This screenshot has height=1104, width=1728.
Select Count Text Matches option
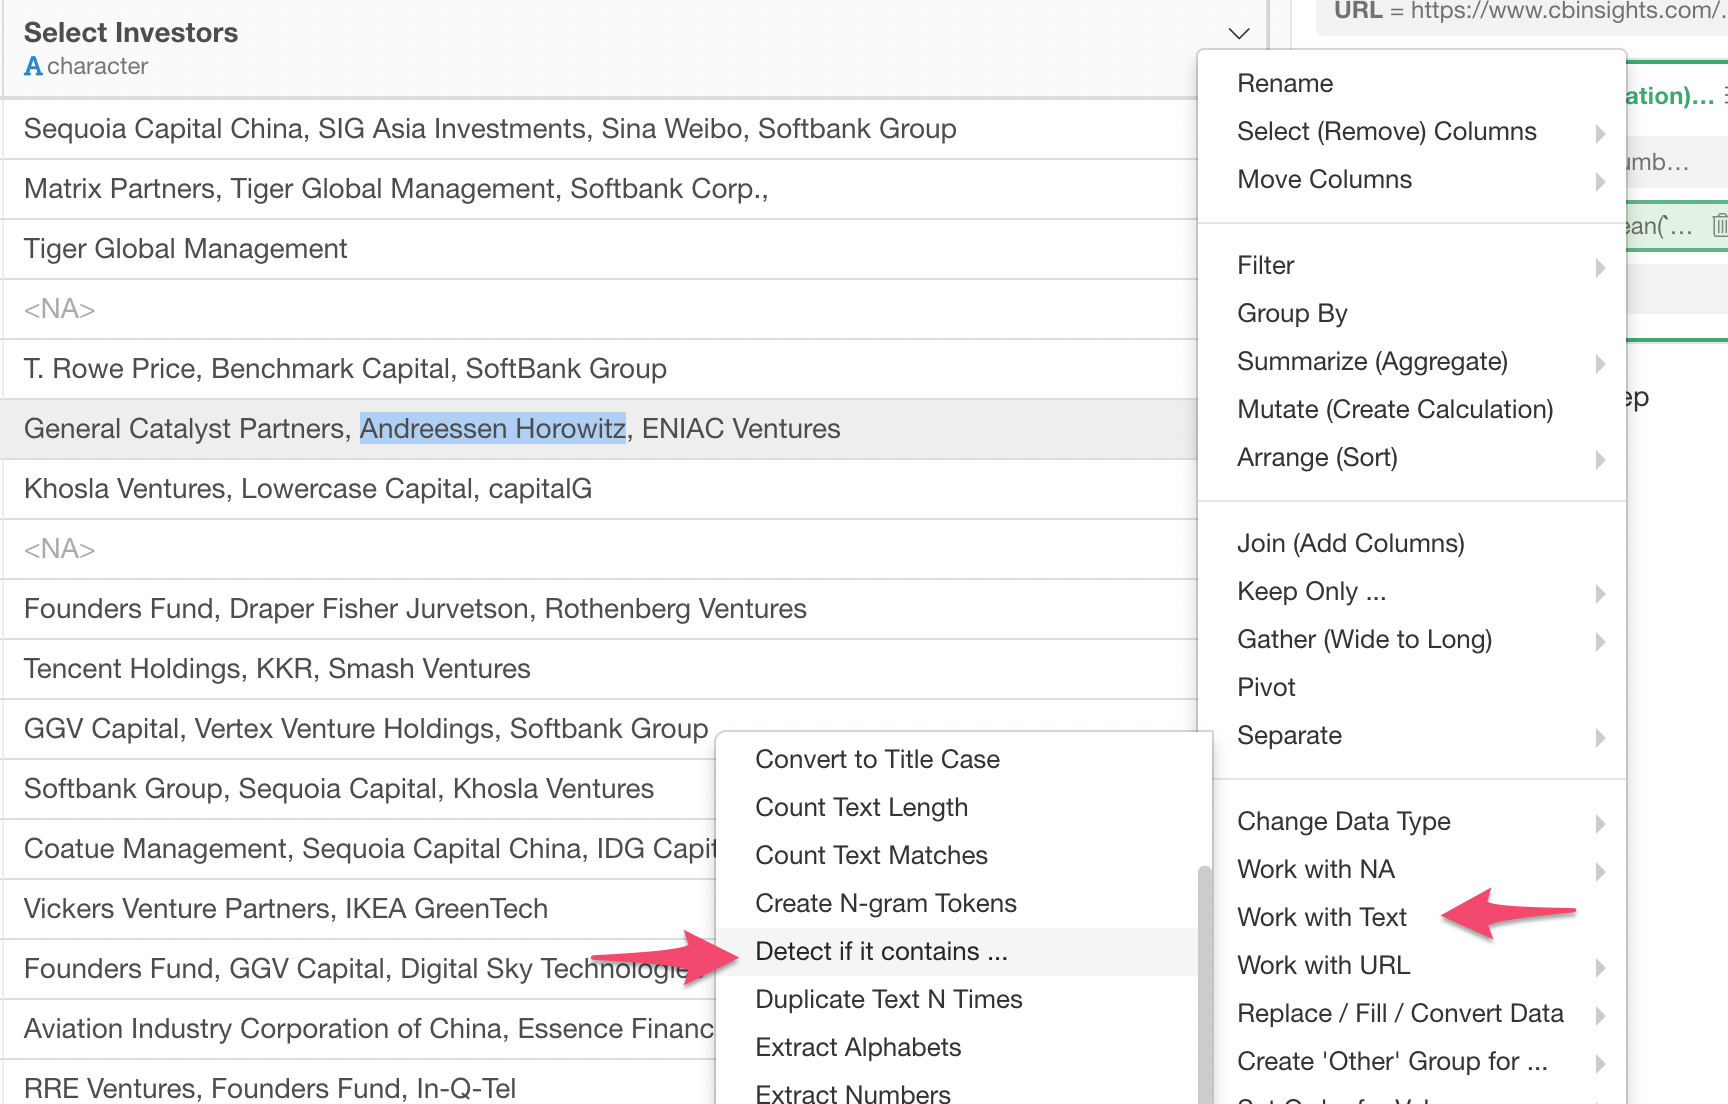957,855
